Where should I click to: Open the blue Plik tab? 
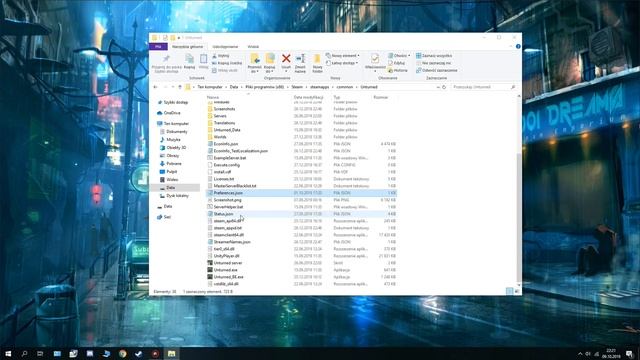(x=158, y=47)
